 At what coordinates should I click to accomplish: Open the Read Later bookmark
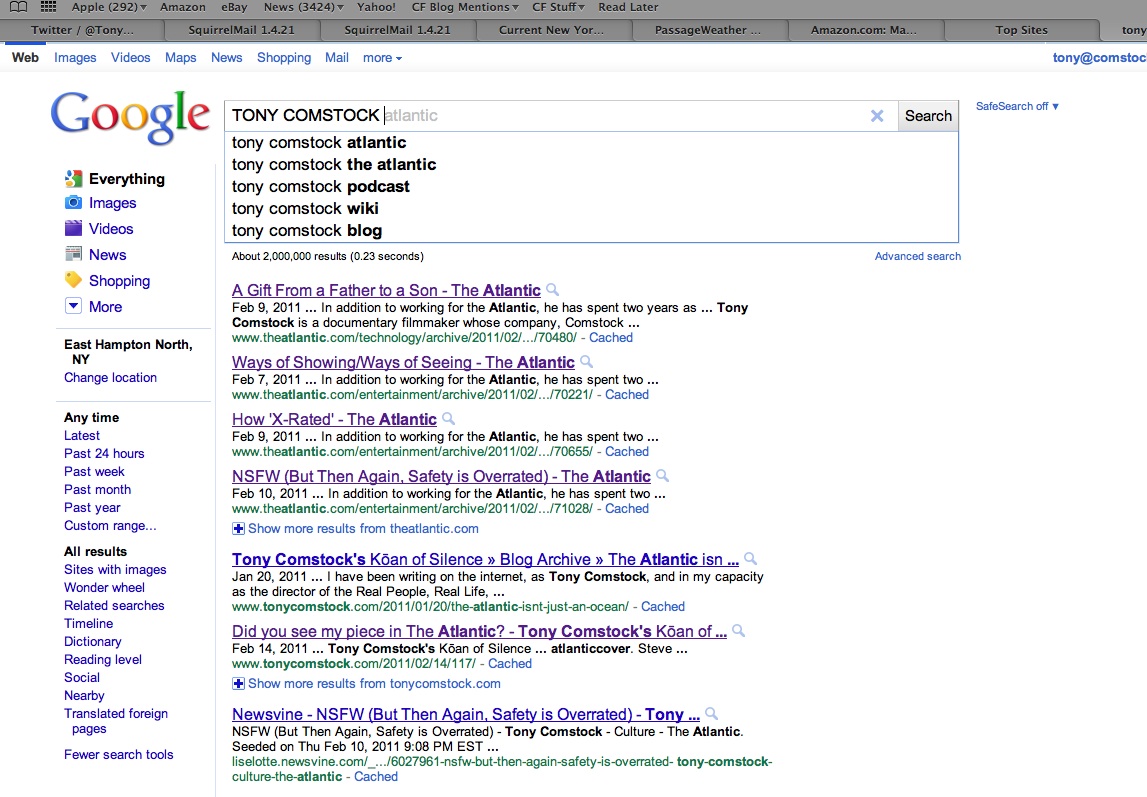point(628,7)
